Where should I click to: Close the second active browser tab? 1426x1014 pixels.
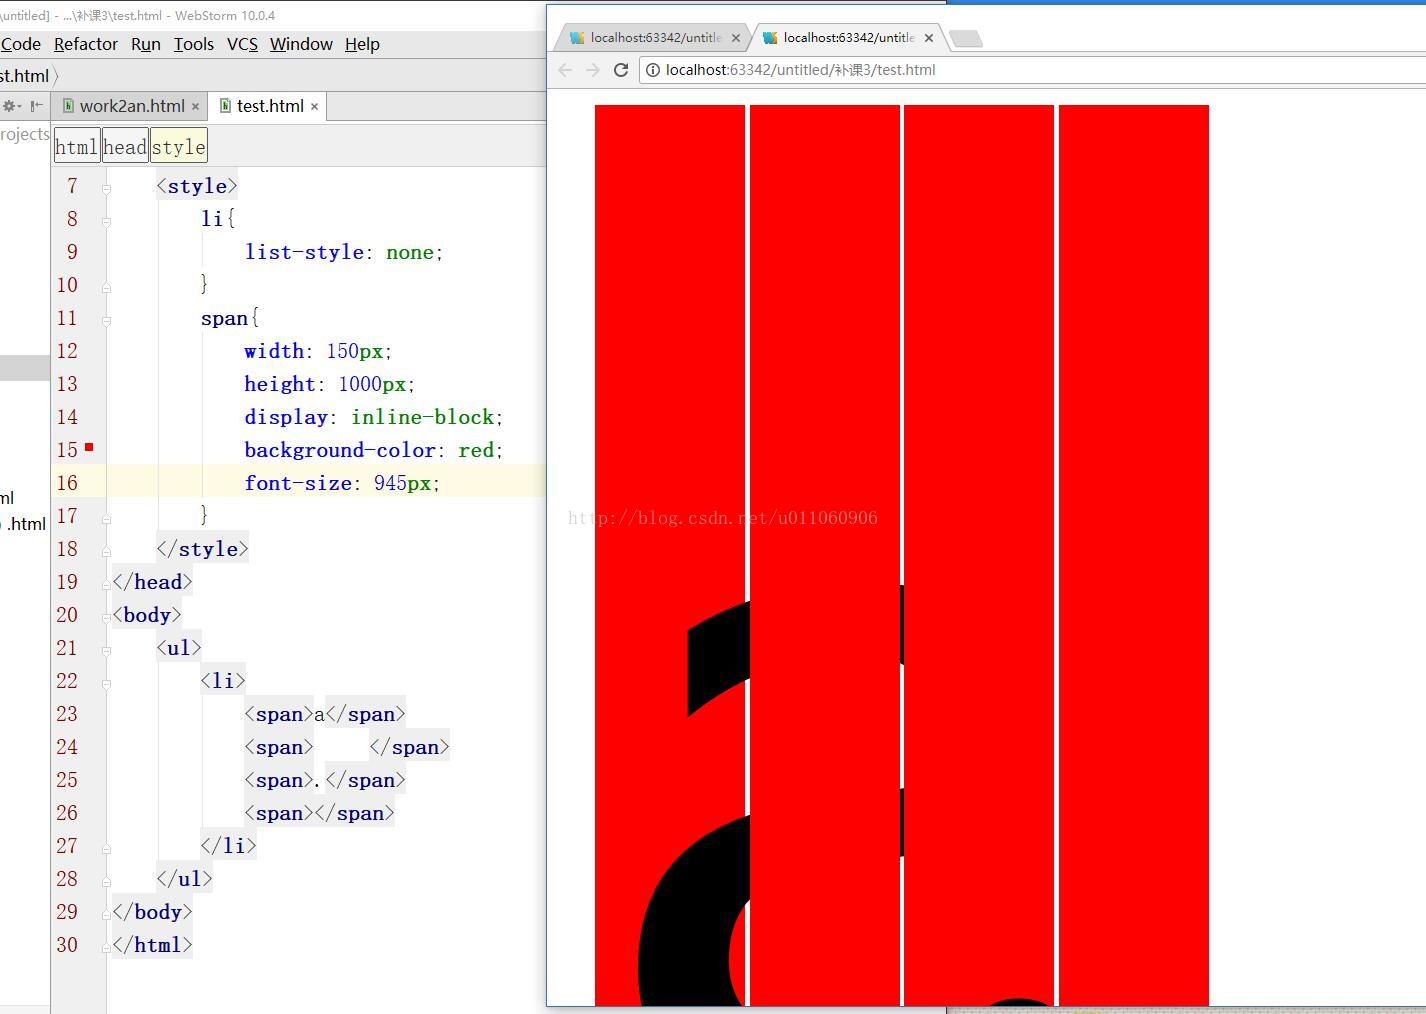coord(929,38)
